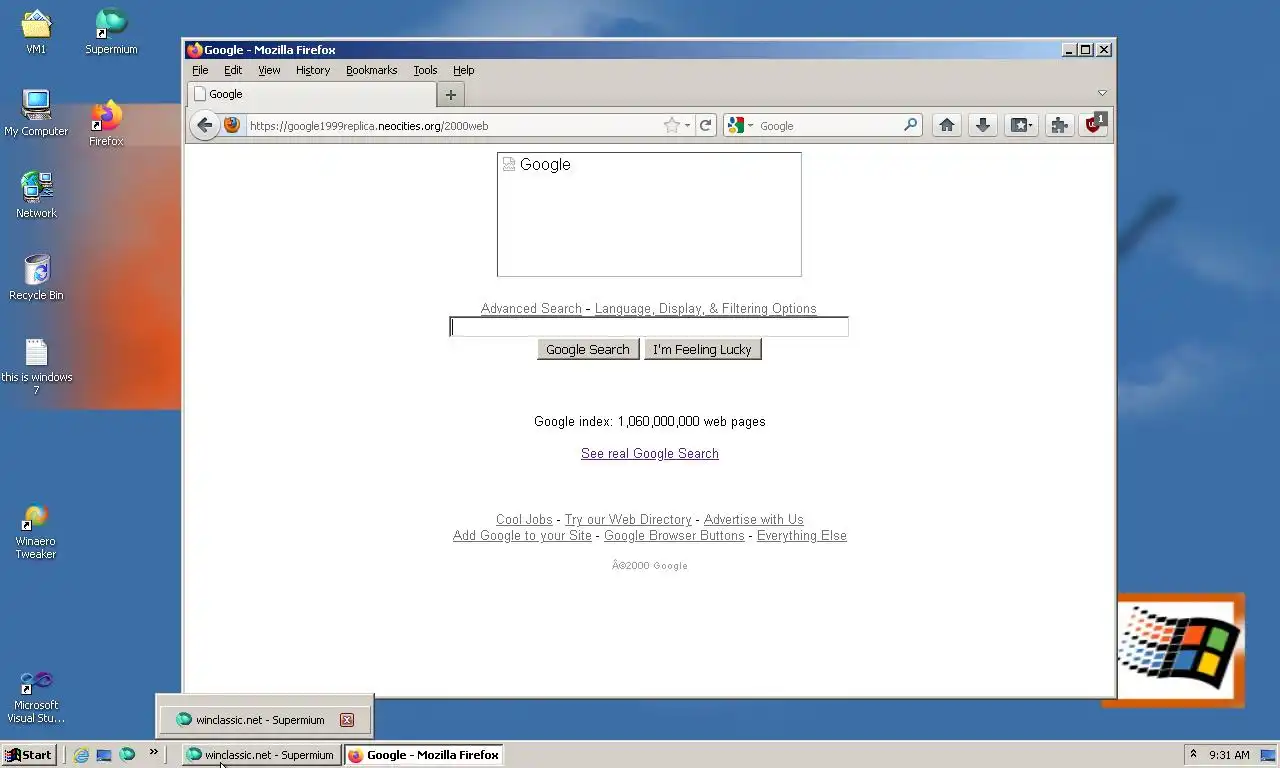The height and width of the screenshot is (768, 1280).
Task: Open the Help menu
Action: pyautogui.click(x=464, y=70)
